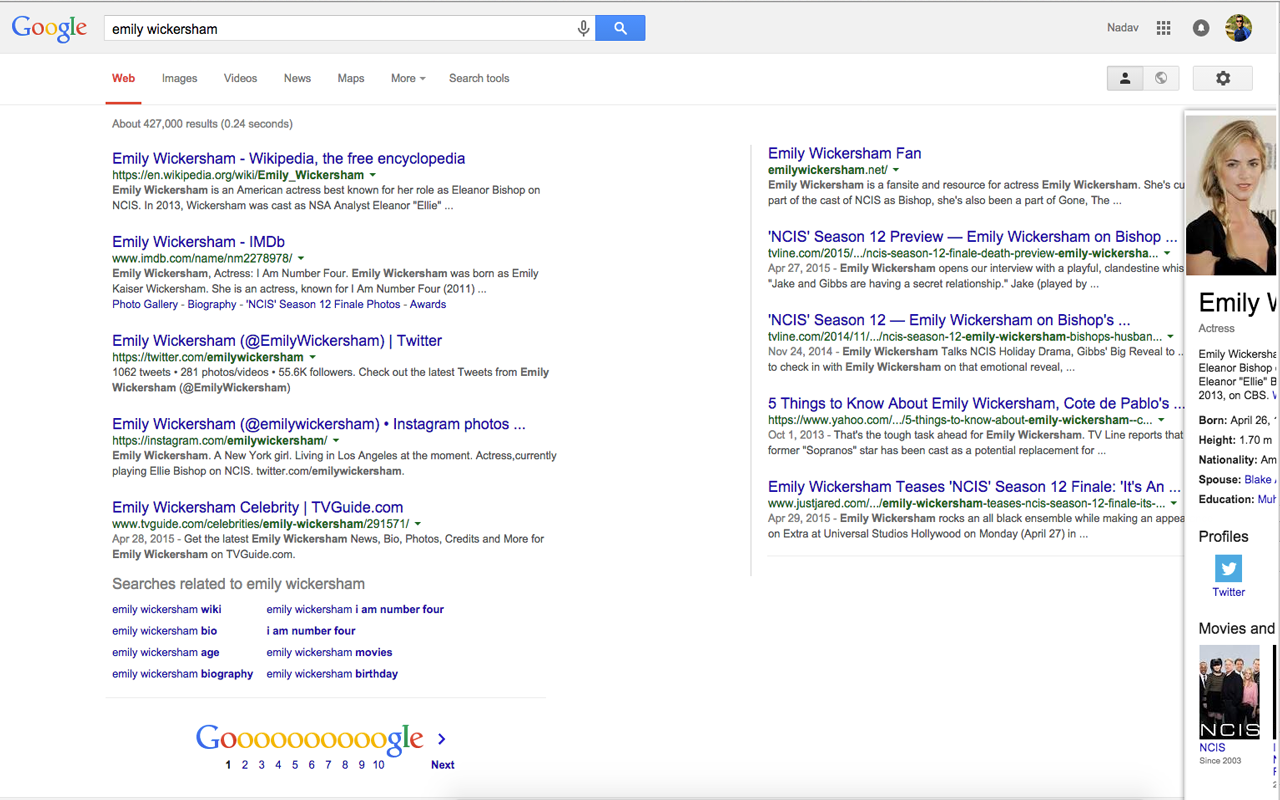Expand instagram.com result dropdown arrow

pyautogui.click(x=336, y=440)
